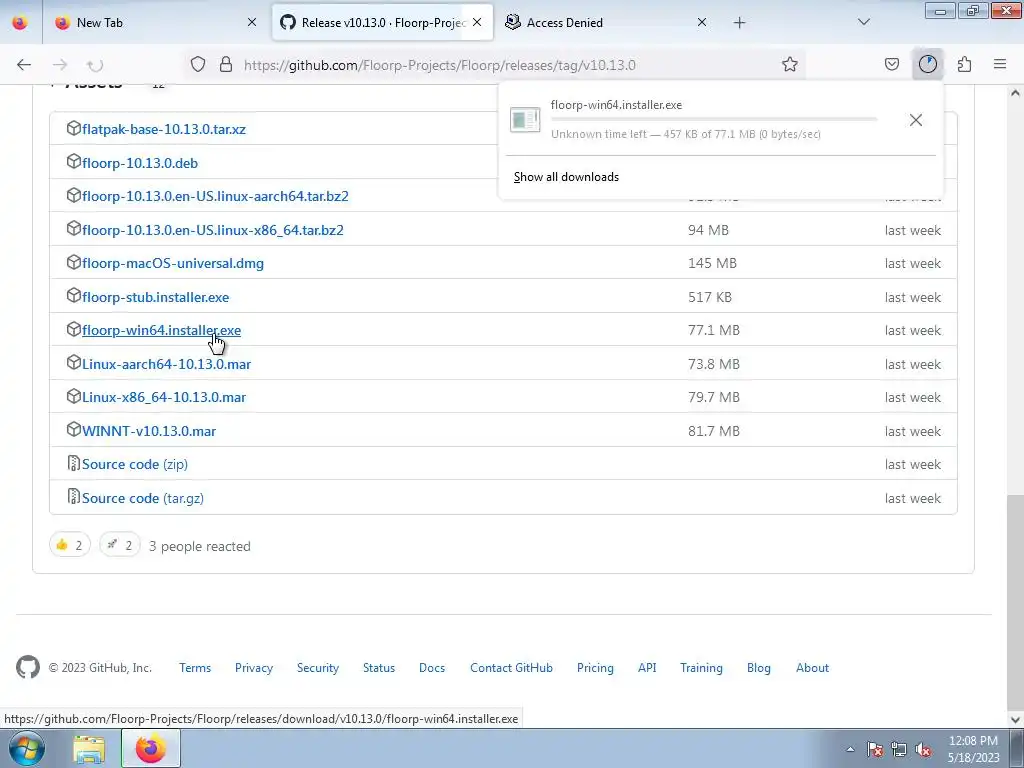Close the Access Denied tab

pyautogui.click(x=702, y=23)
